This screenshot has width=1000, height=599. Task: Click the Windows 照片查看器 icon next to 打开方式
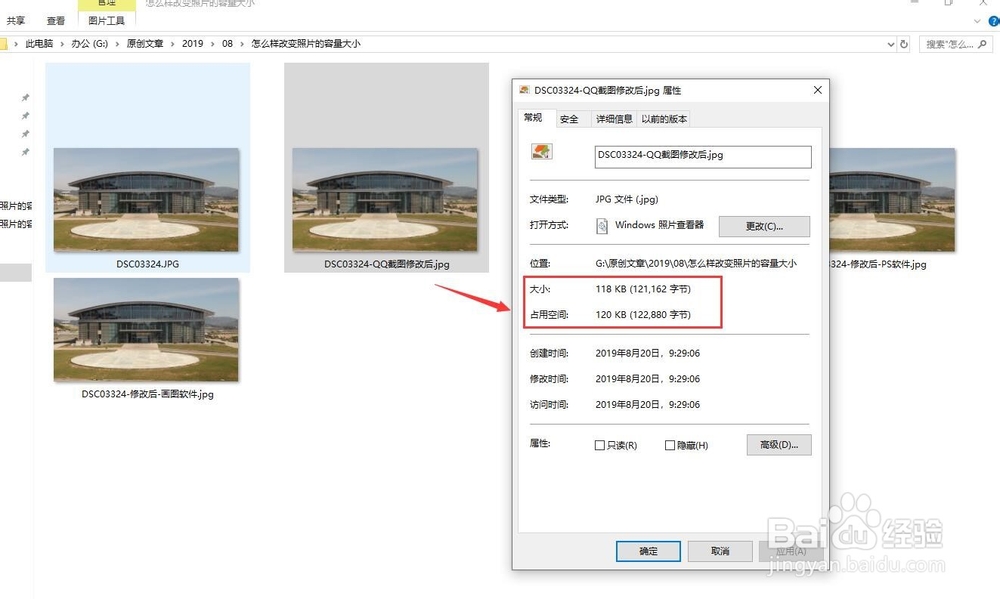click(x=604, y=226)
